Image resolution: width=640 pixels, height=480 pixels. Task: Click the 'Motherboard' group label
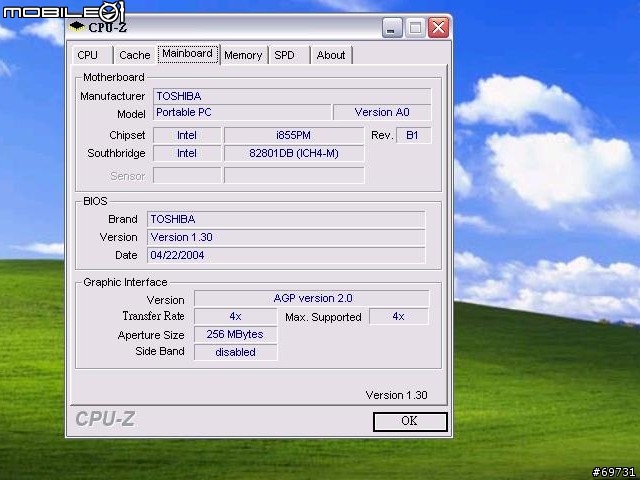tap(114, 77)
